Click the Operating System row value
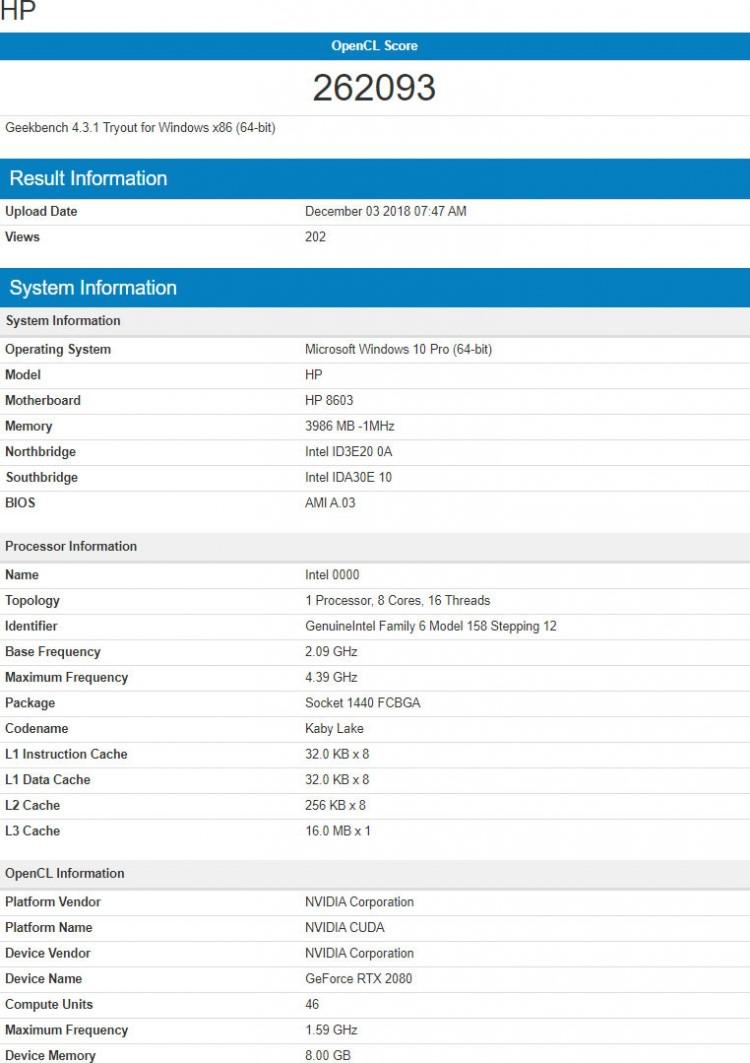The width and height of the screenshot is (750, 1063). coord(398,349)
